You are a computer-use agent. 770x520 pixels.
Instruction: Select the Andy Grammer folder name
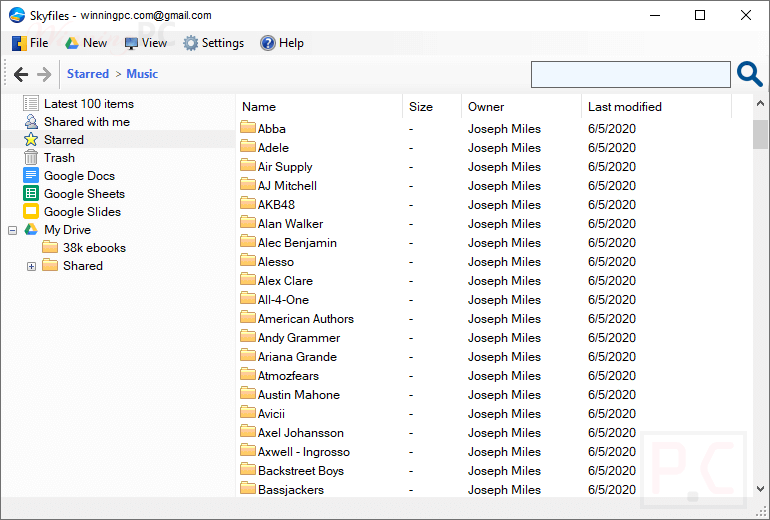click(299, 338)
